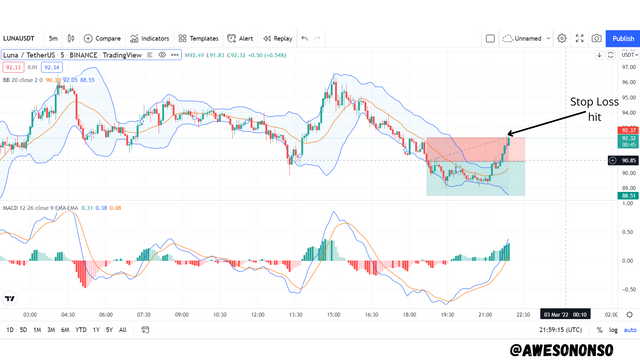The height and width of the screenshot is (360, 640).
Task: Select the 1Y date range
Action: coord(96,330)
